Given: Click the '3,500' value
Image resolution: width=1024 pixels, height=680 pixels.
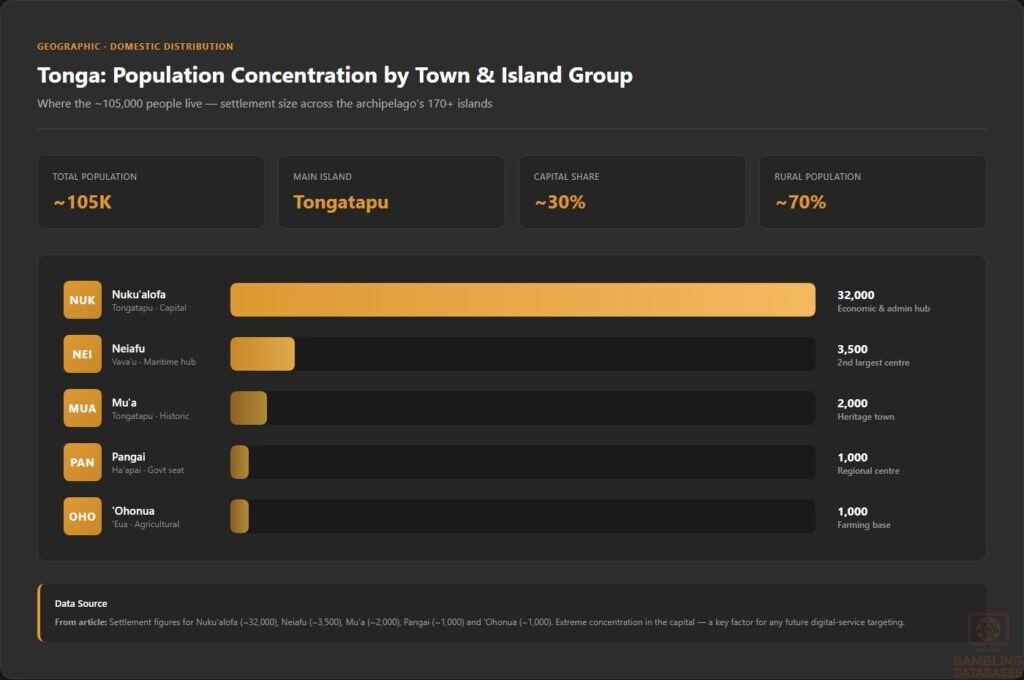Looking at the screenshot, I should point(852,349).
